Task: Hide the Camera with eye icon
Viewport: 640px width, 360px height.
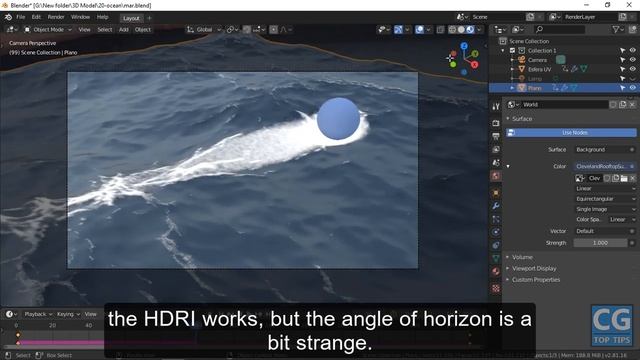Action: tap(632, 60)
